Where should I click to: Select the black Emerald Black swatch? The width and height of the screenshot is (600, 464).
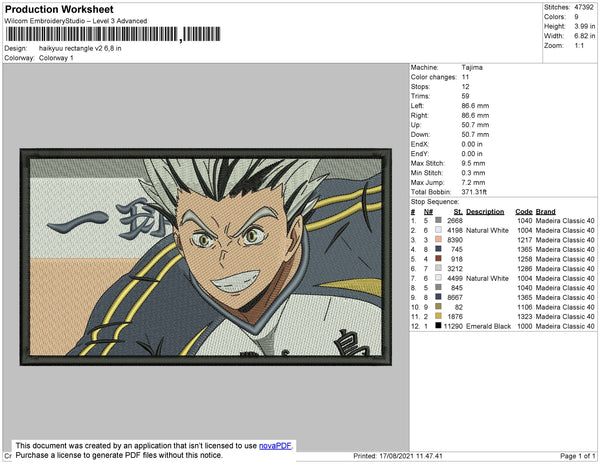(438, 326)
